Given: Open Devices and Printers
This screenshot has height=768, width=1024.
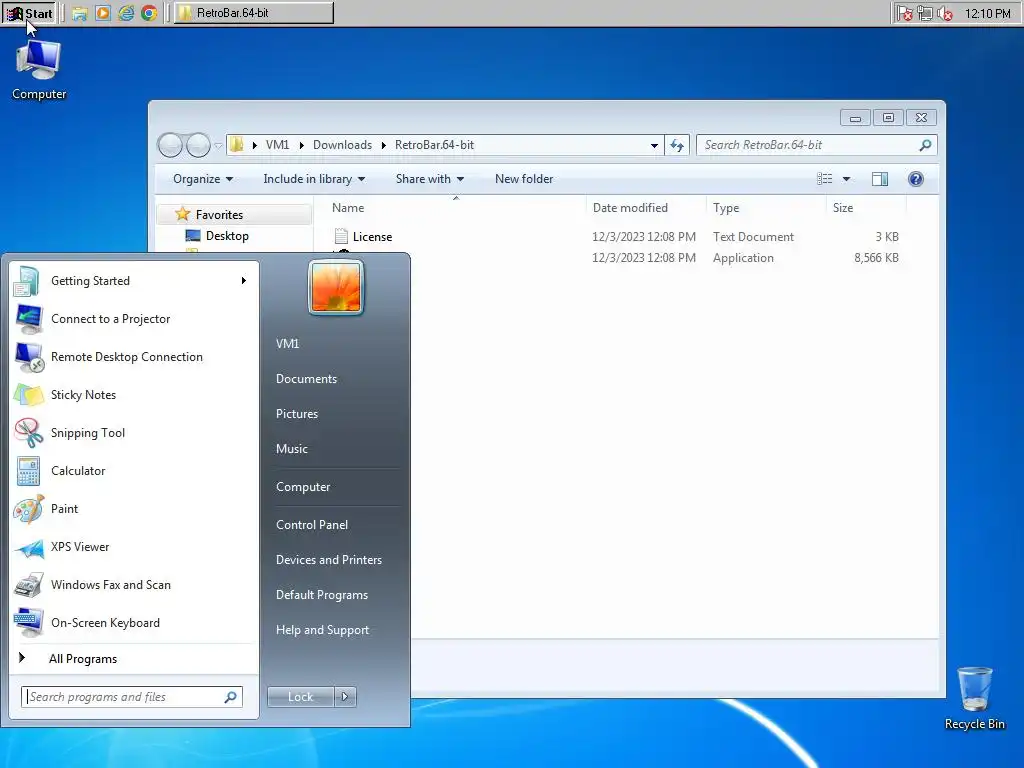Looking at the screenshot, I should (328, 560).
